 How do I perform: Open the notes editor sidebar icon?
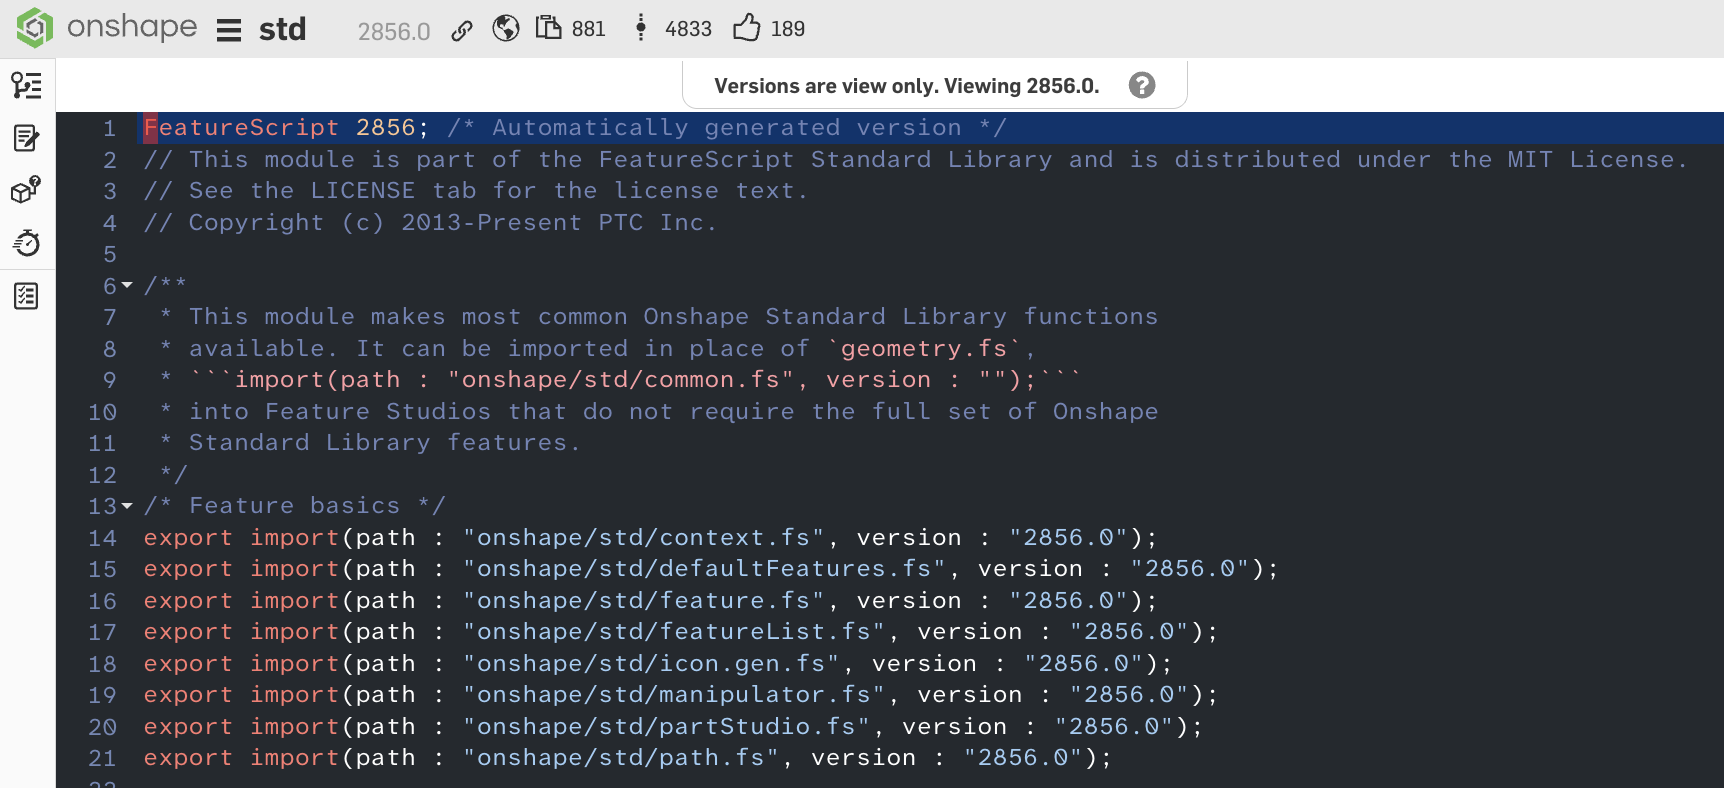(27, 138)
